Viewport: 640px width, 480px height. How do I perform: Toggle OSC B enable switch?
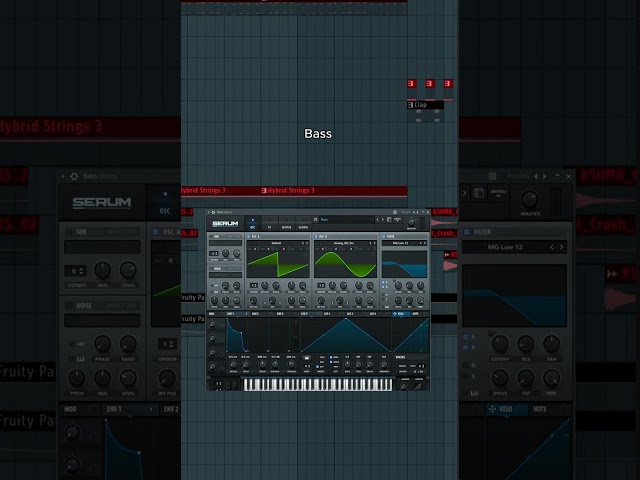pos(316,236)
